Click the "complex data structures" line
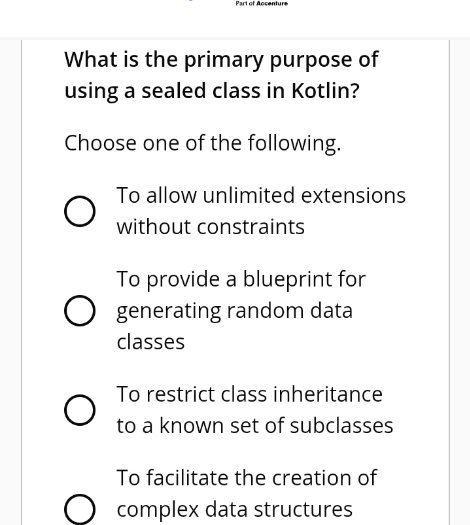 tap(234, 510)
